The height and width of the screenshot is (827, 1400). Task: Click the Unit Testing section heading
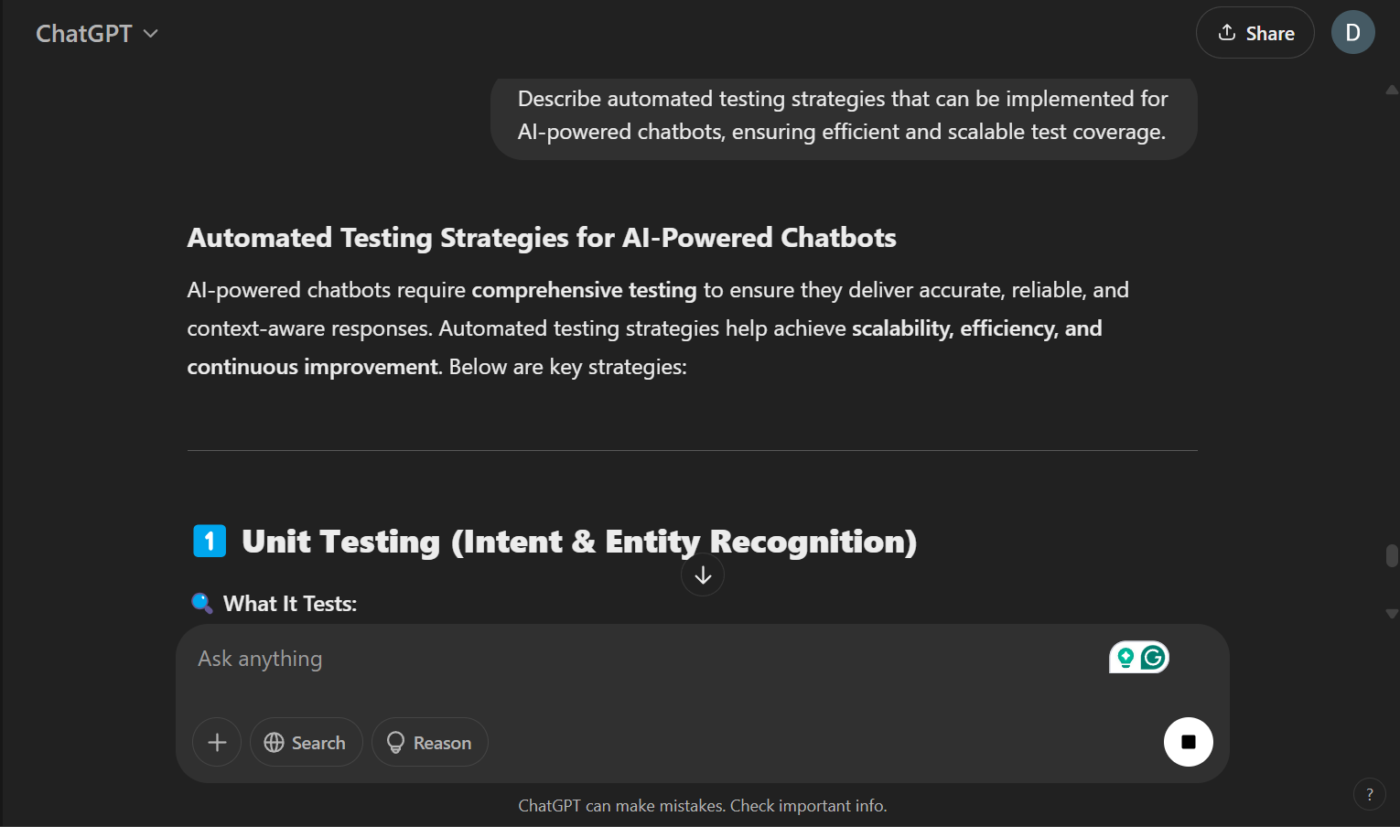coord(579,541)
